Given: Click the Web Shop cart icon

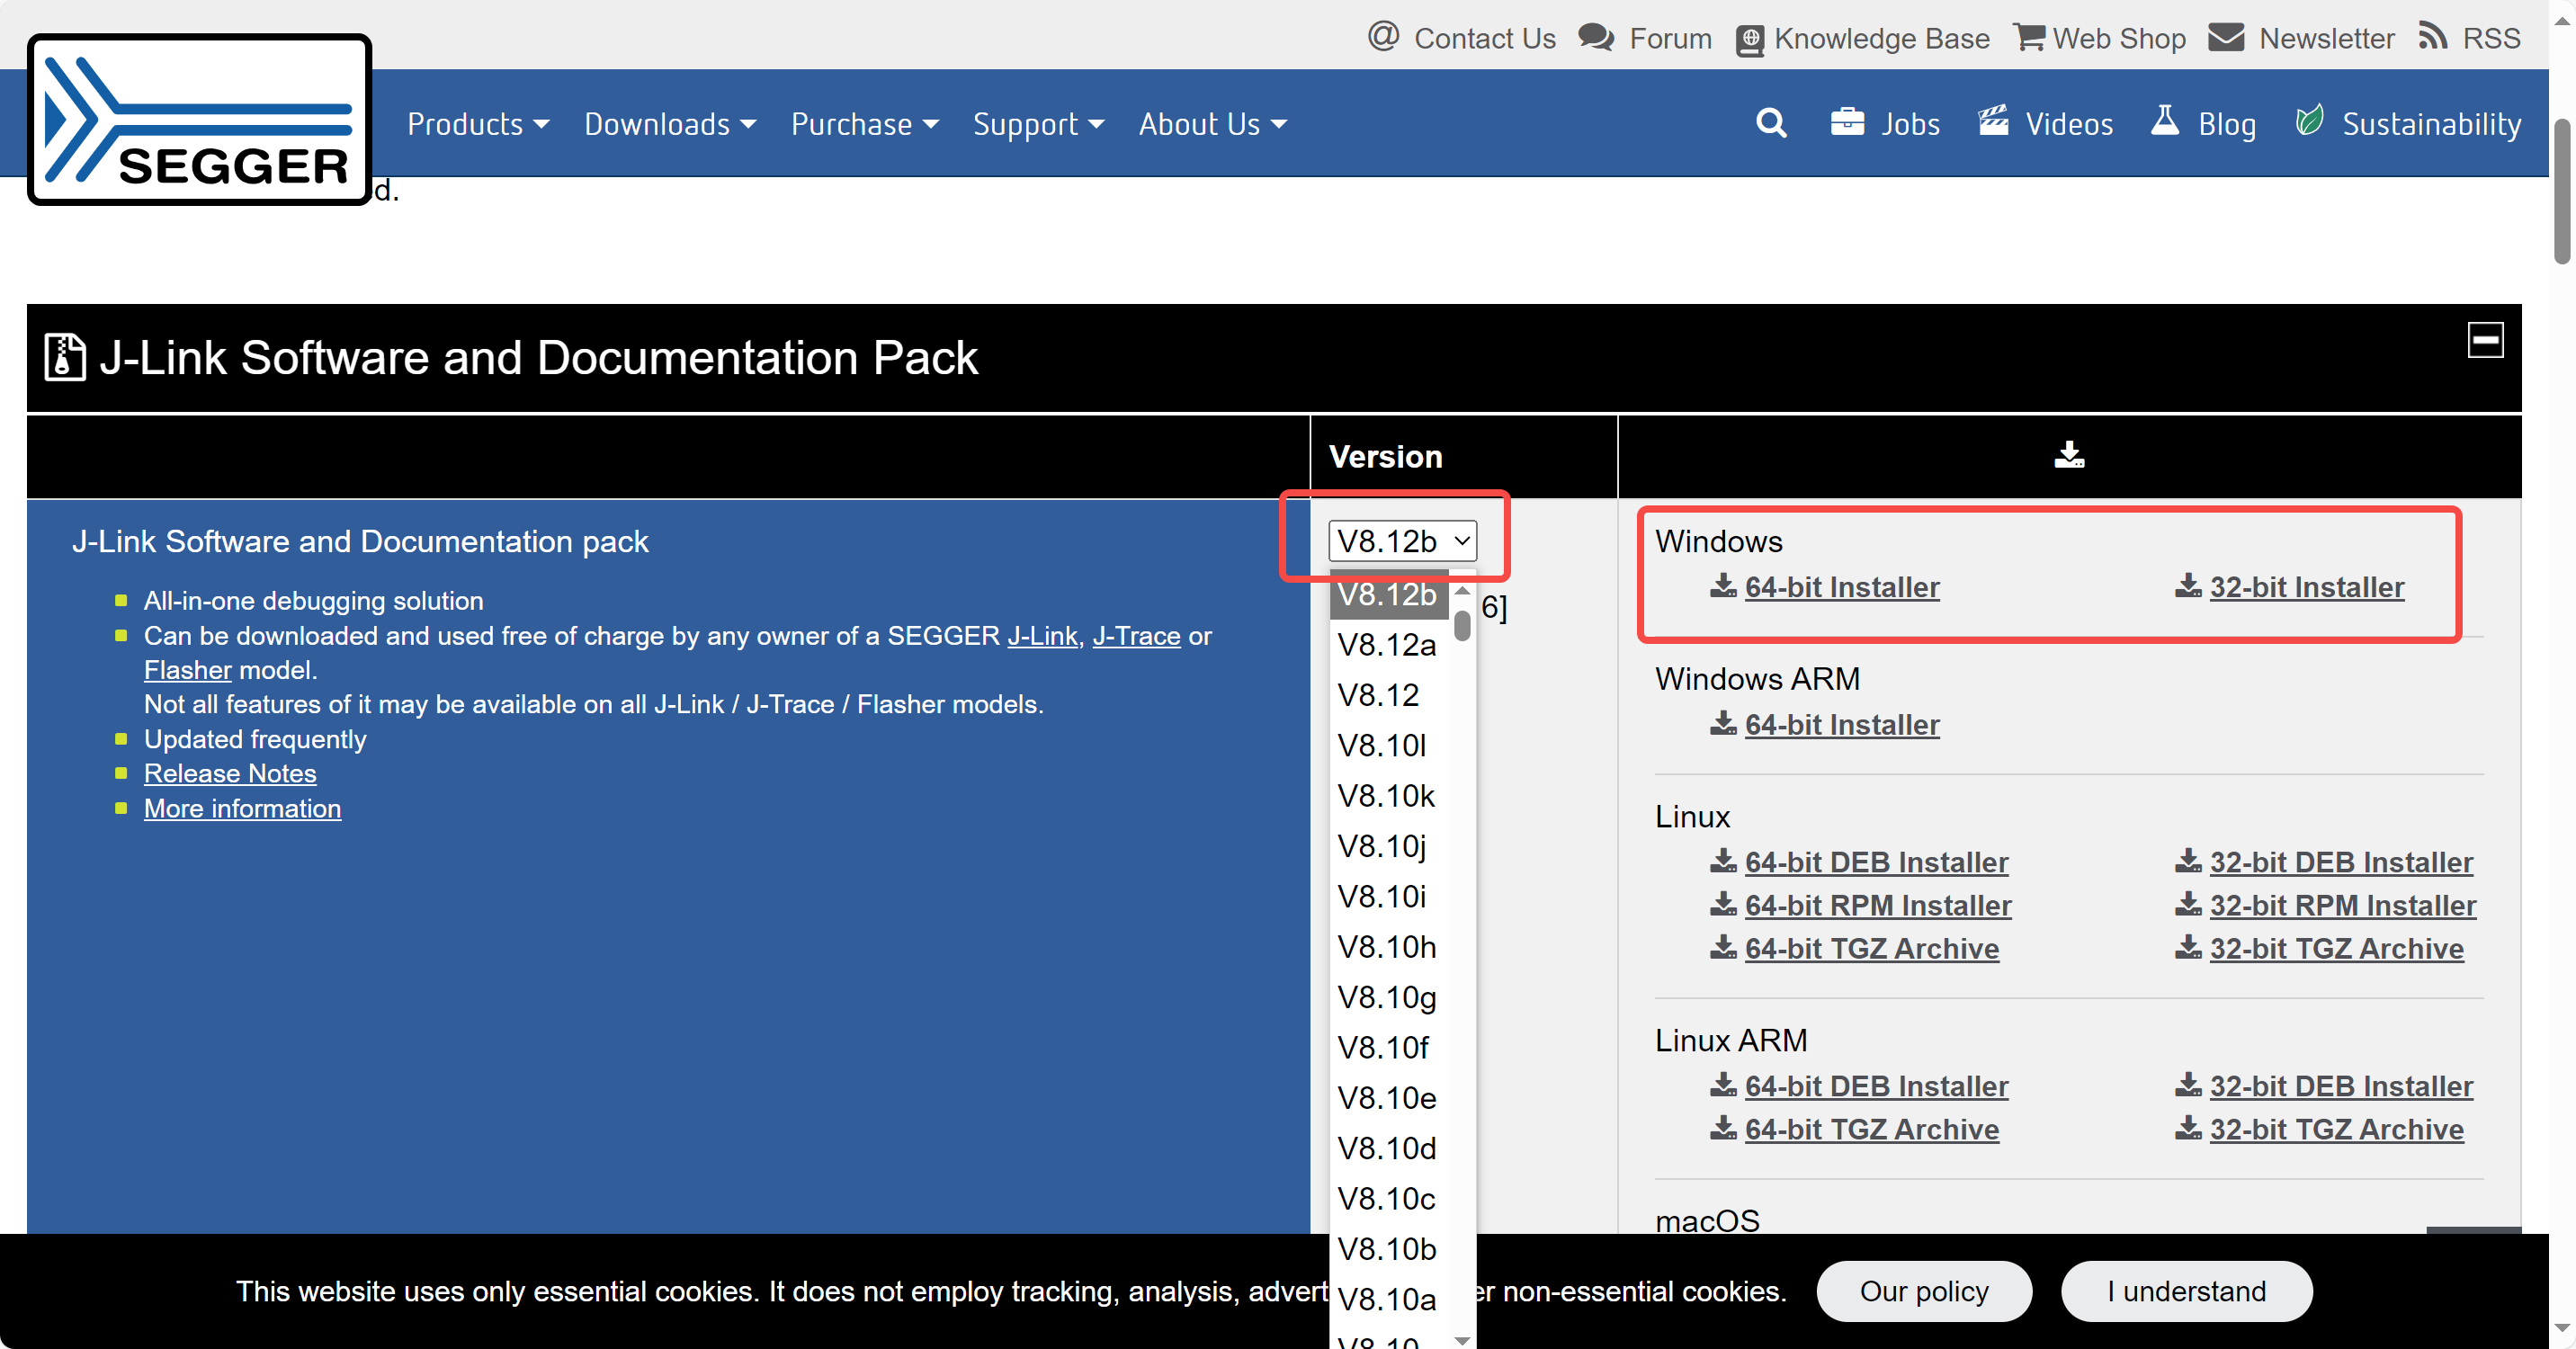Looking at the screenshot, I should [2029, 38].
